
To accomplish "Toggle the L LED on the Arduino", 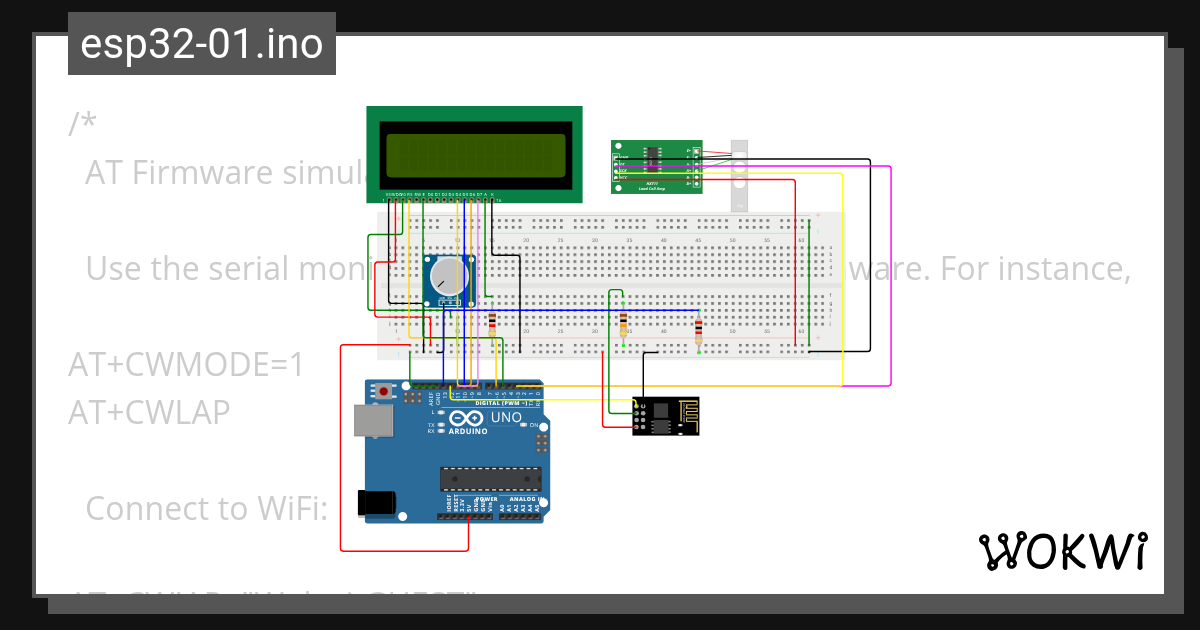I will 441,411.
